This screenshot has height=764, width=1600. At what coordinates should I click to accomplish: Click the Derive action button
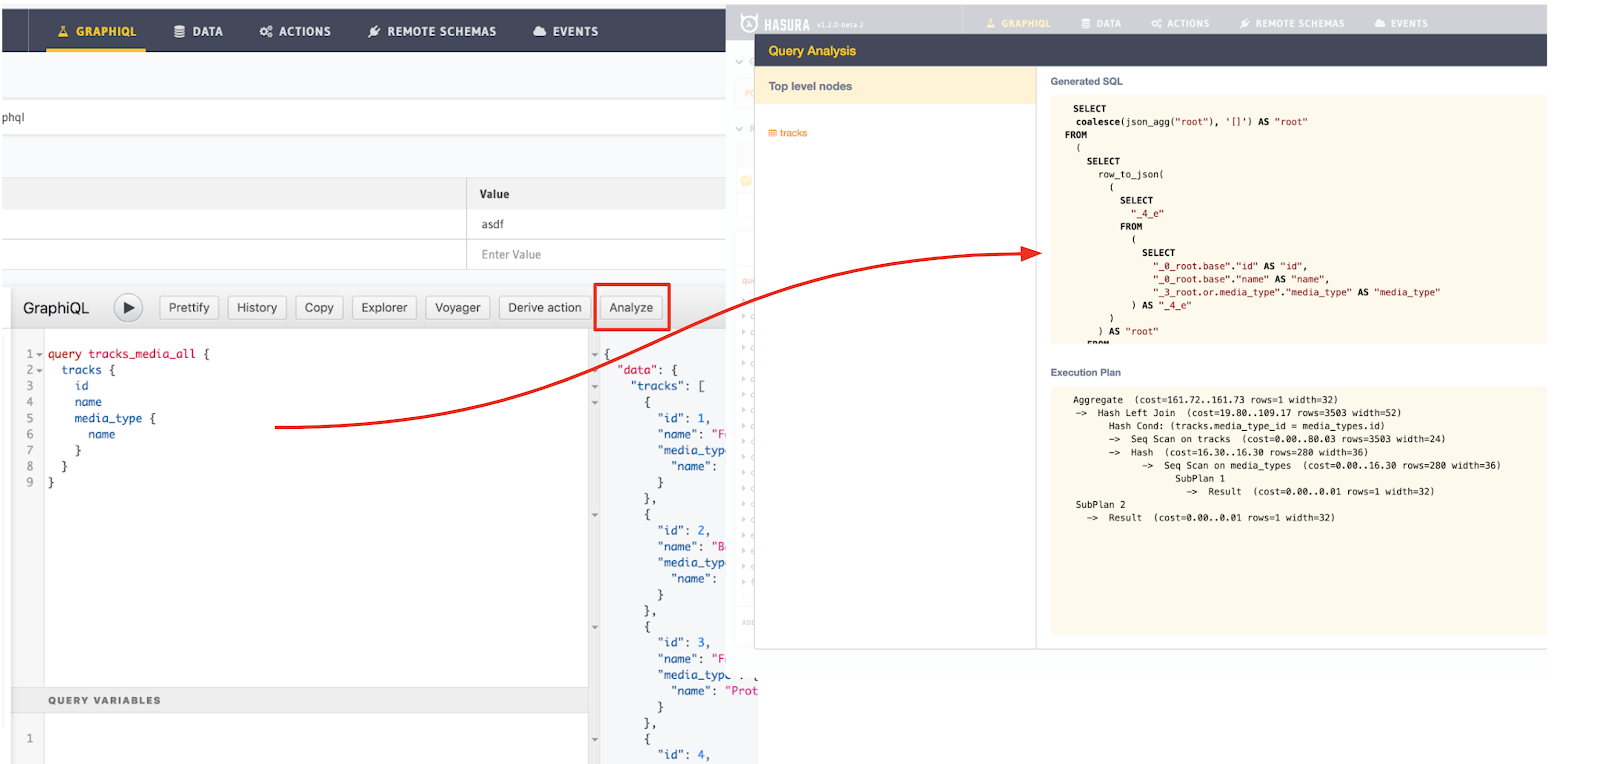(544, 308)
